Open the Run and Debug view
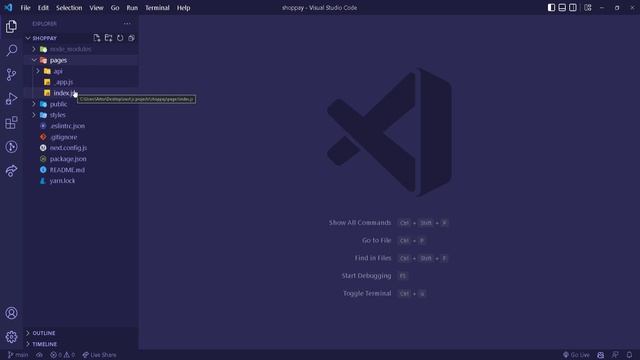The width and height of the screenshot is (640, 360). 11,98
